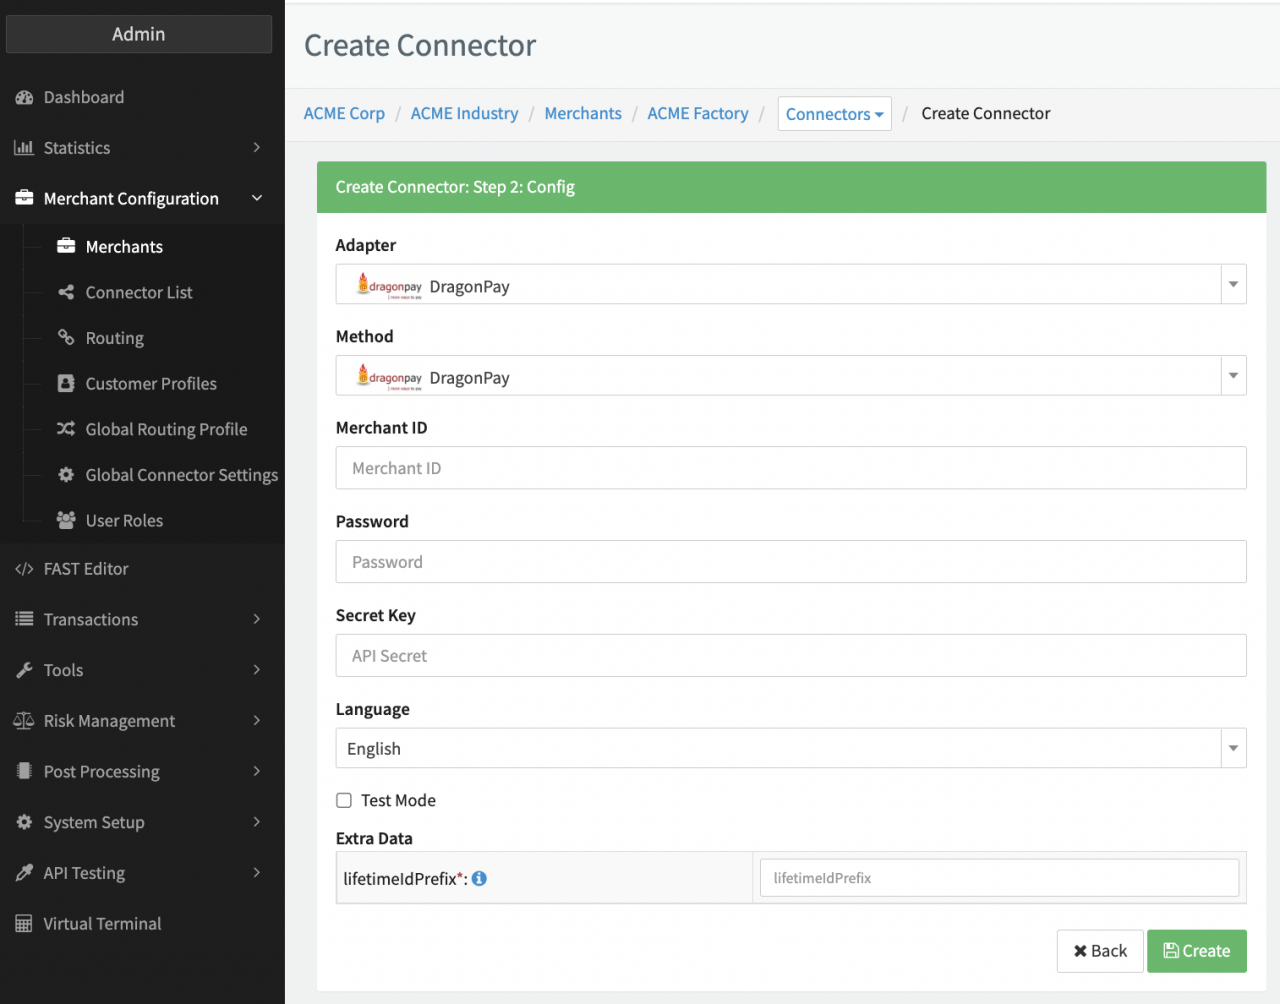Click the Statistics bar chart icon

[x=24, y=148]
